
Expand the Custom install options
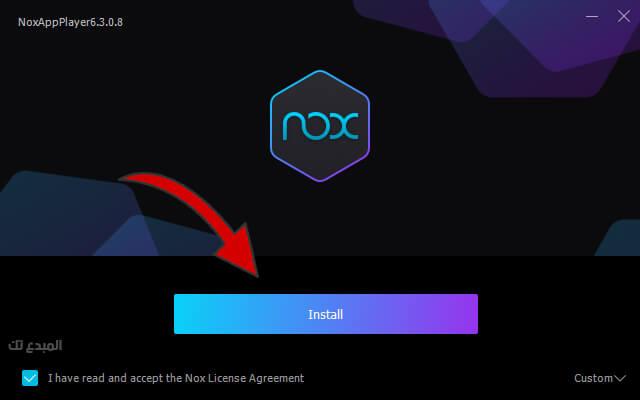point(600,378)
